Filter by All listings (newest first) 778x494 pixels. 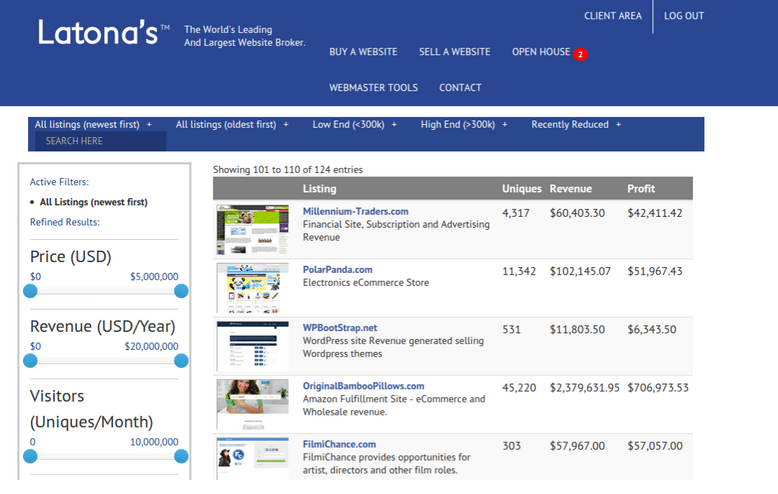coord(87,124)
